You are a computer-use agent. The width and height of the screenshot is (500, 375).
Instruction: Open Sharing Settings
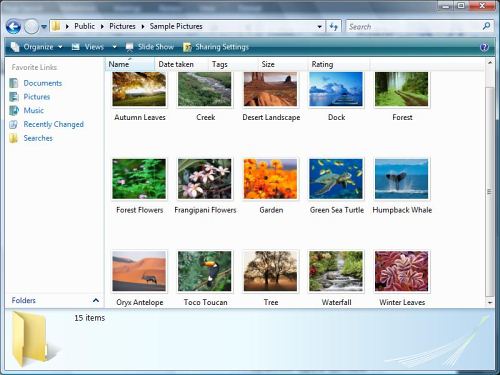pyautogui.click(x=216, y=47)
